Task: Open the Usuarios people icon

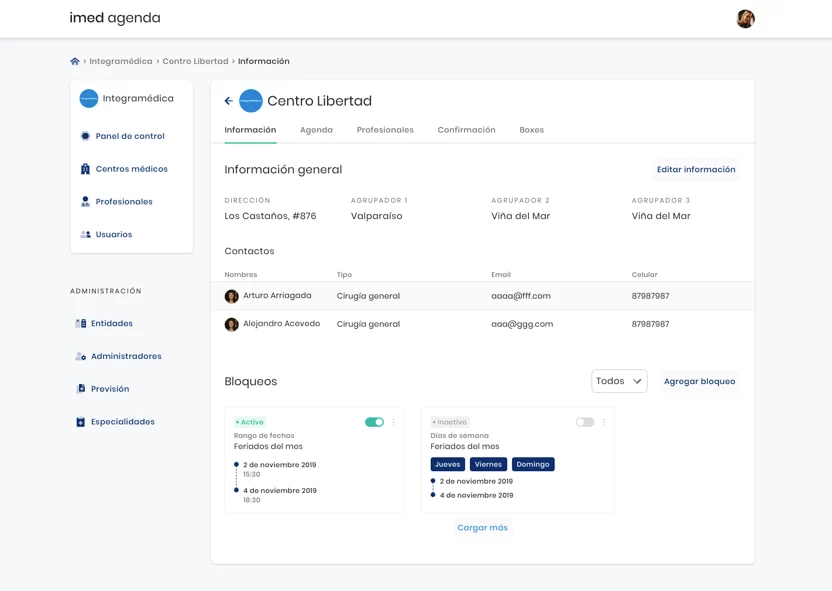Action: [85, 234]
